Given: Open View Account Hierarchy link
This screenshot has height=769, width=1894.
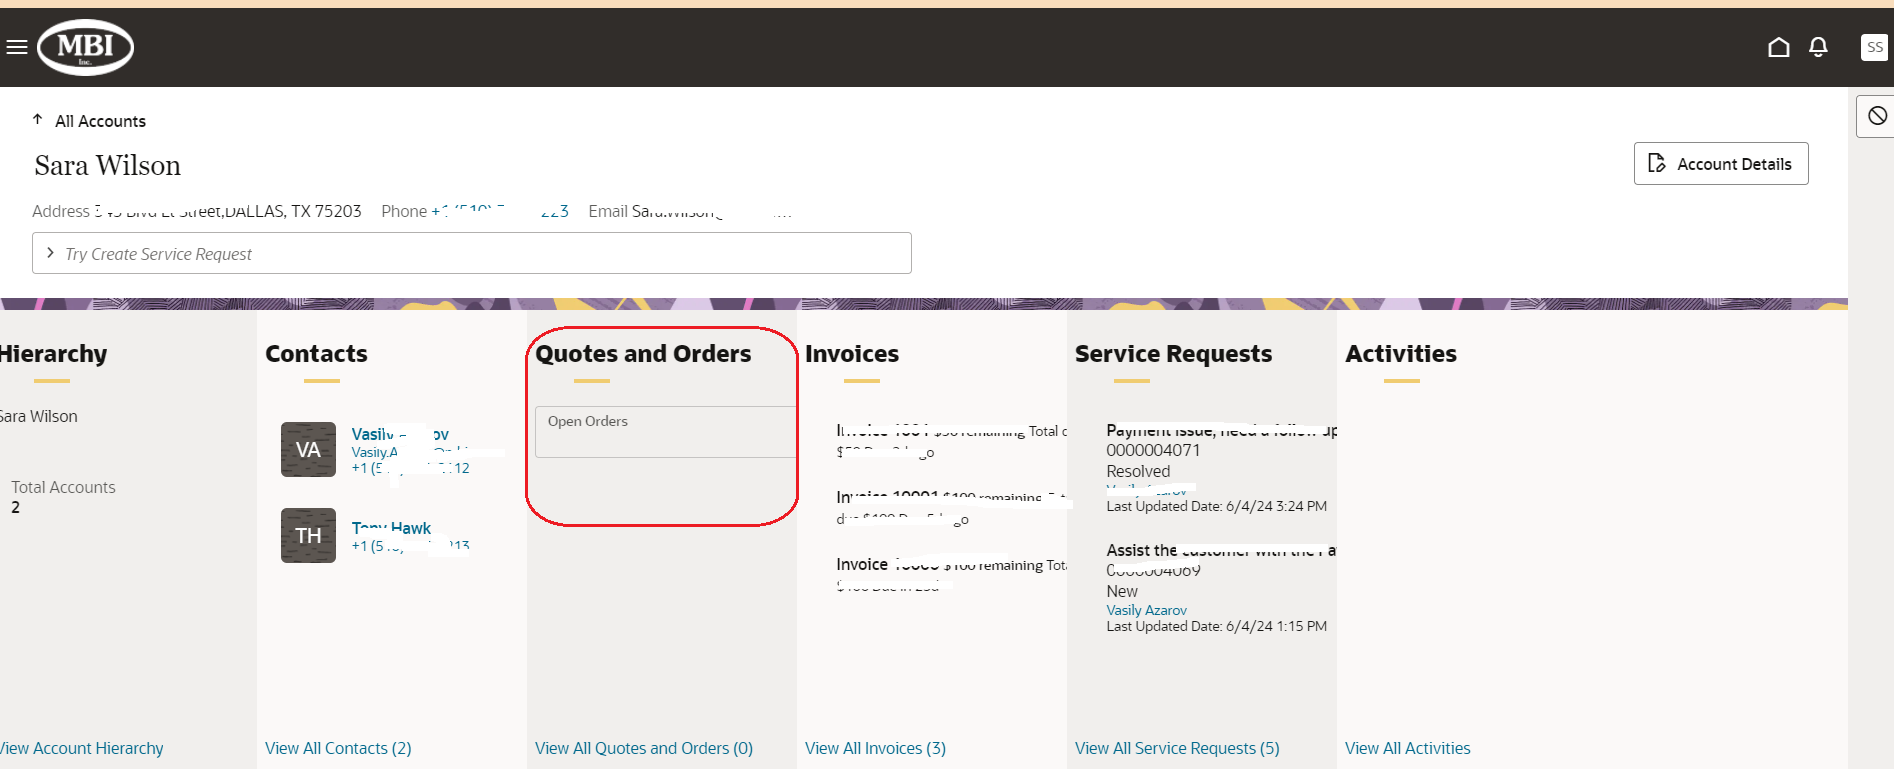Looking at the screenshot, I should pyautogui.click(x=81, y=748).
